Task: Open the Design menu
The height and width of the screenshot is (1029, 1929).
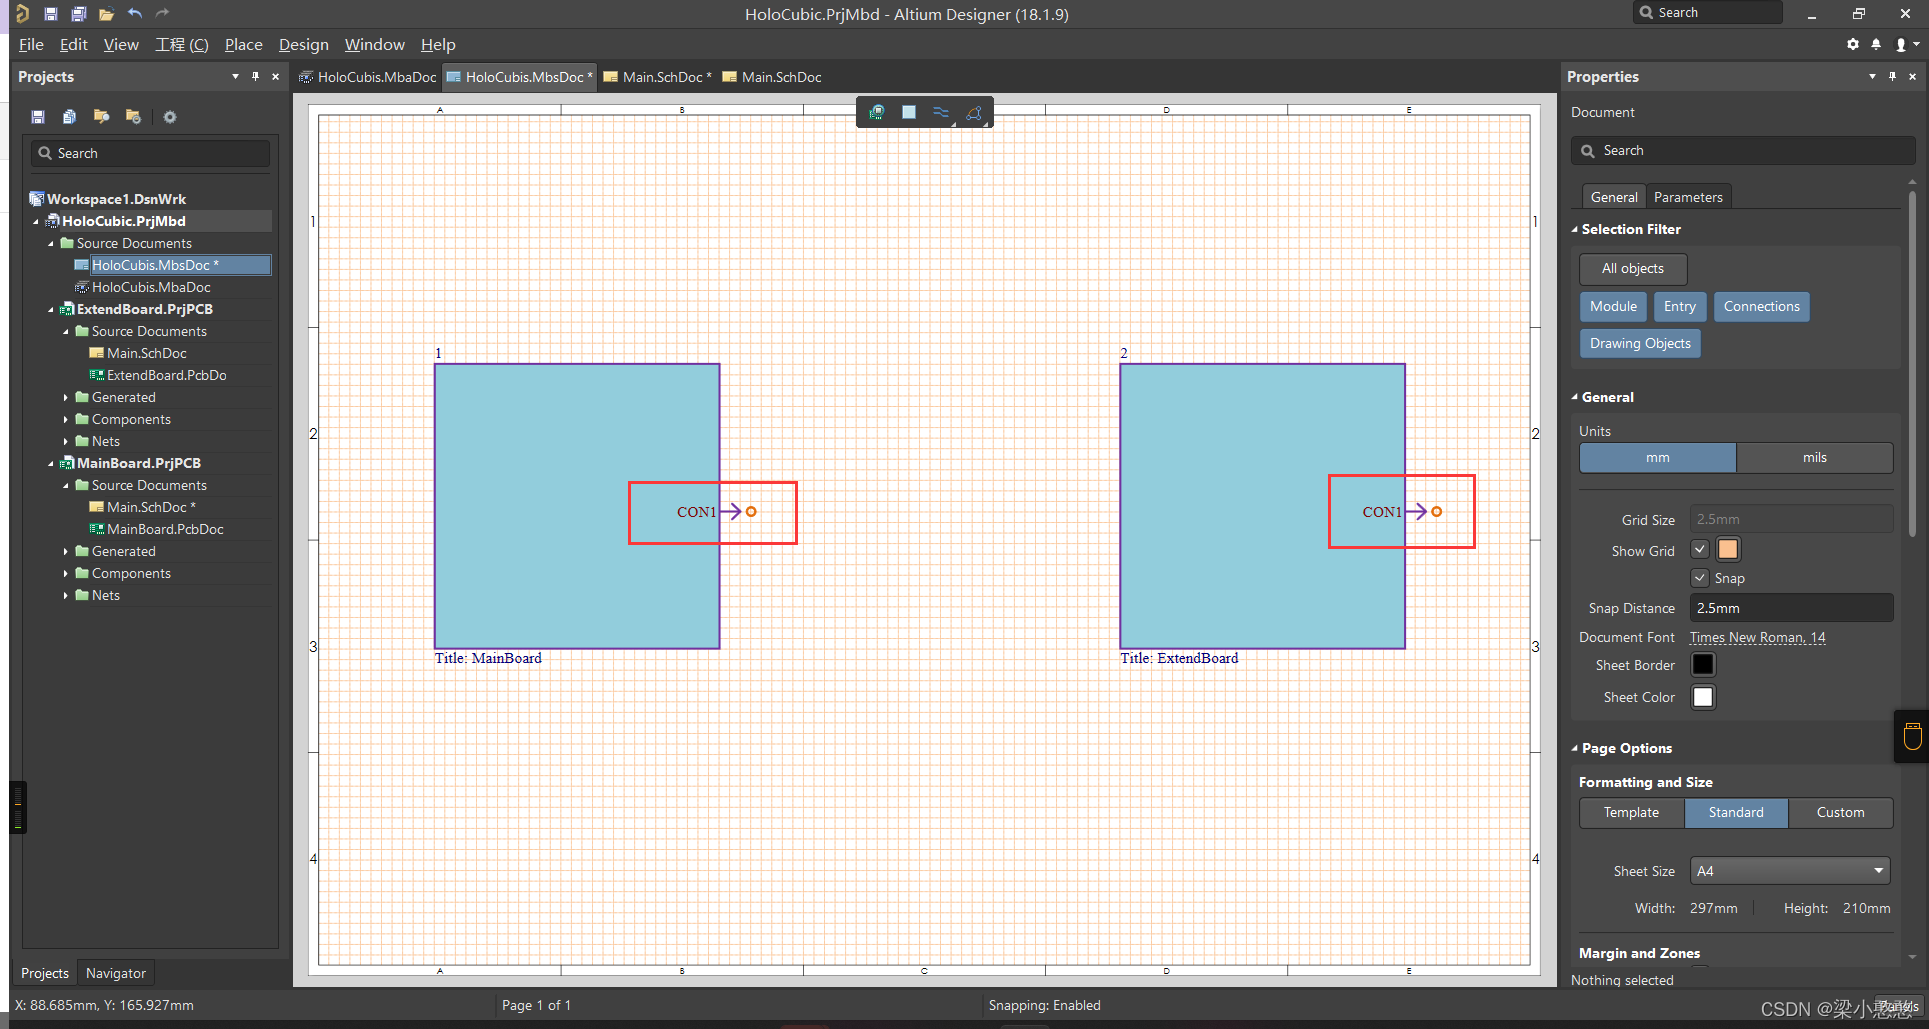Action: coord(303,44)
